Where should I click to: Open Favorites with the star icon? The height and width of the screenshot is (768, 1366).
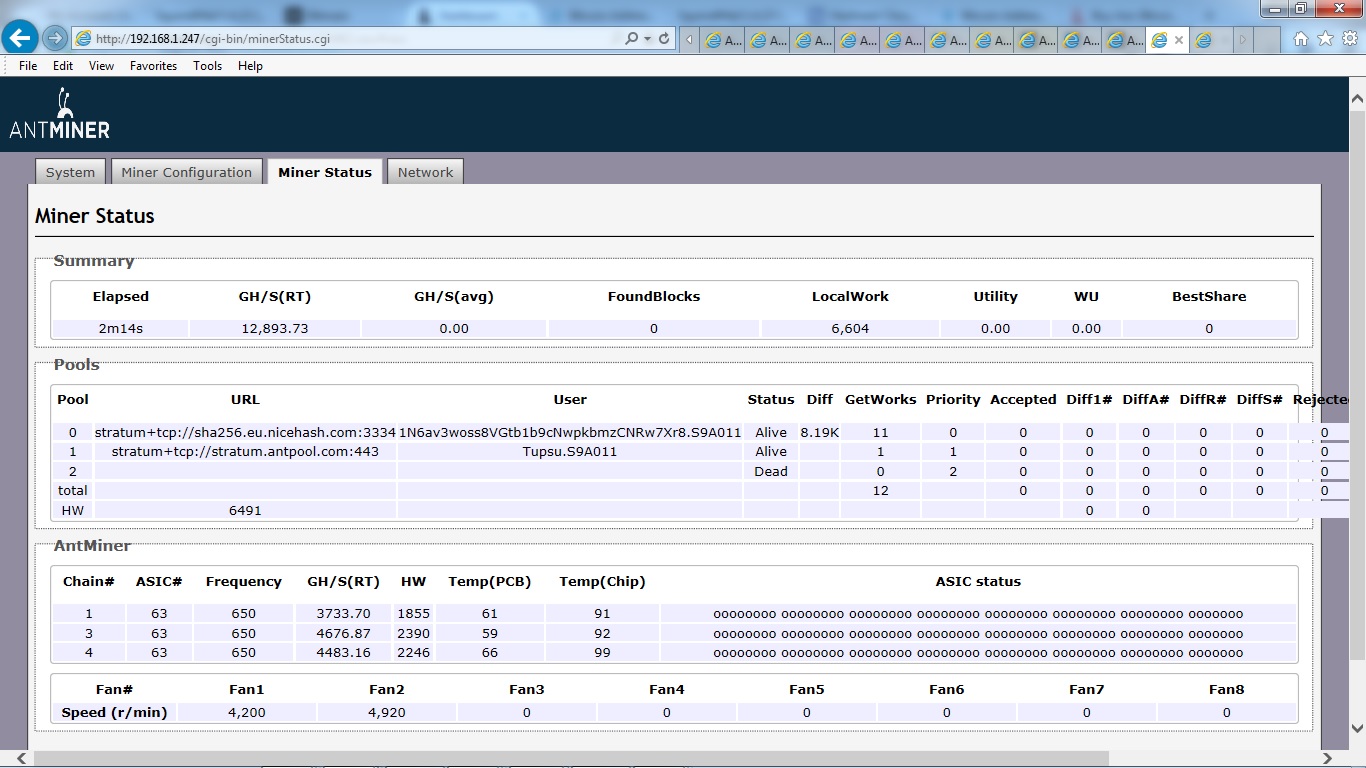(1325, 39)
